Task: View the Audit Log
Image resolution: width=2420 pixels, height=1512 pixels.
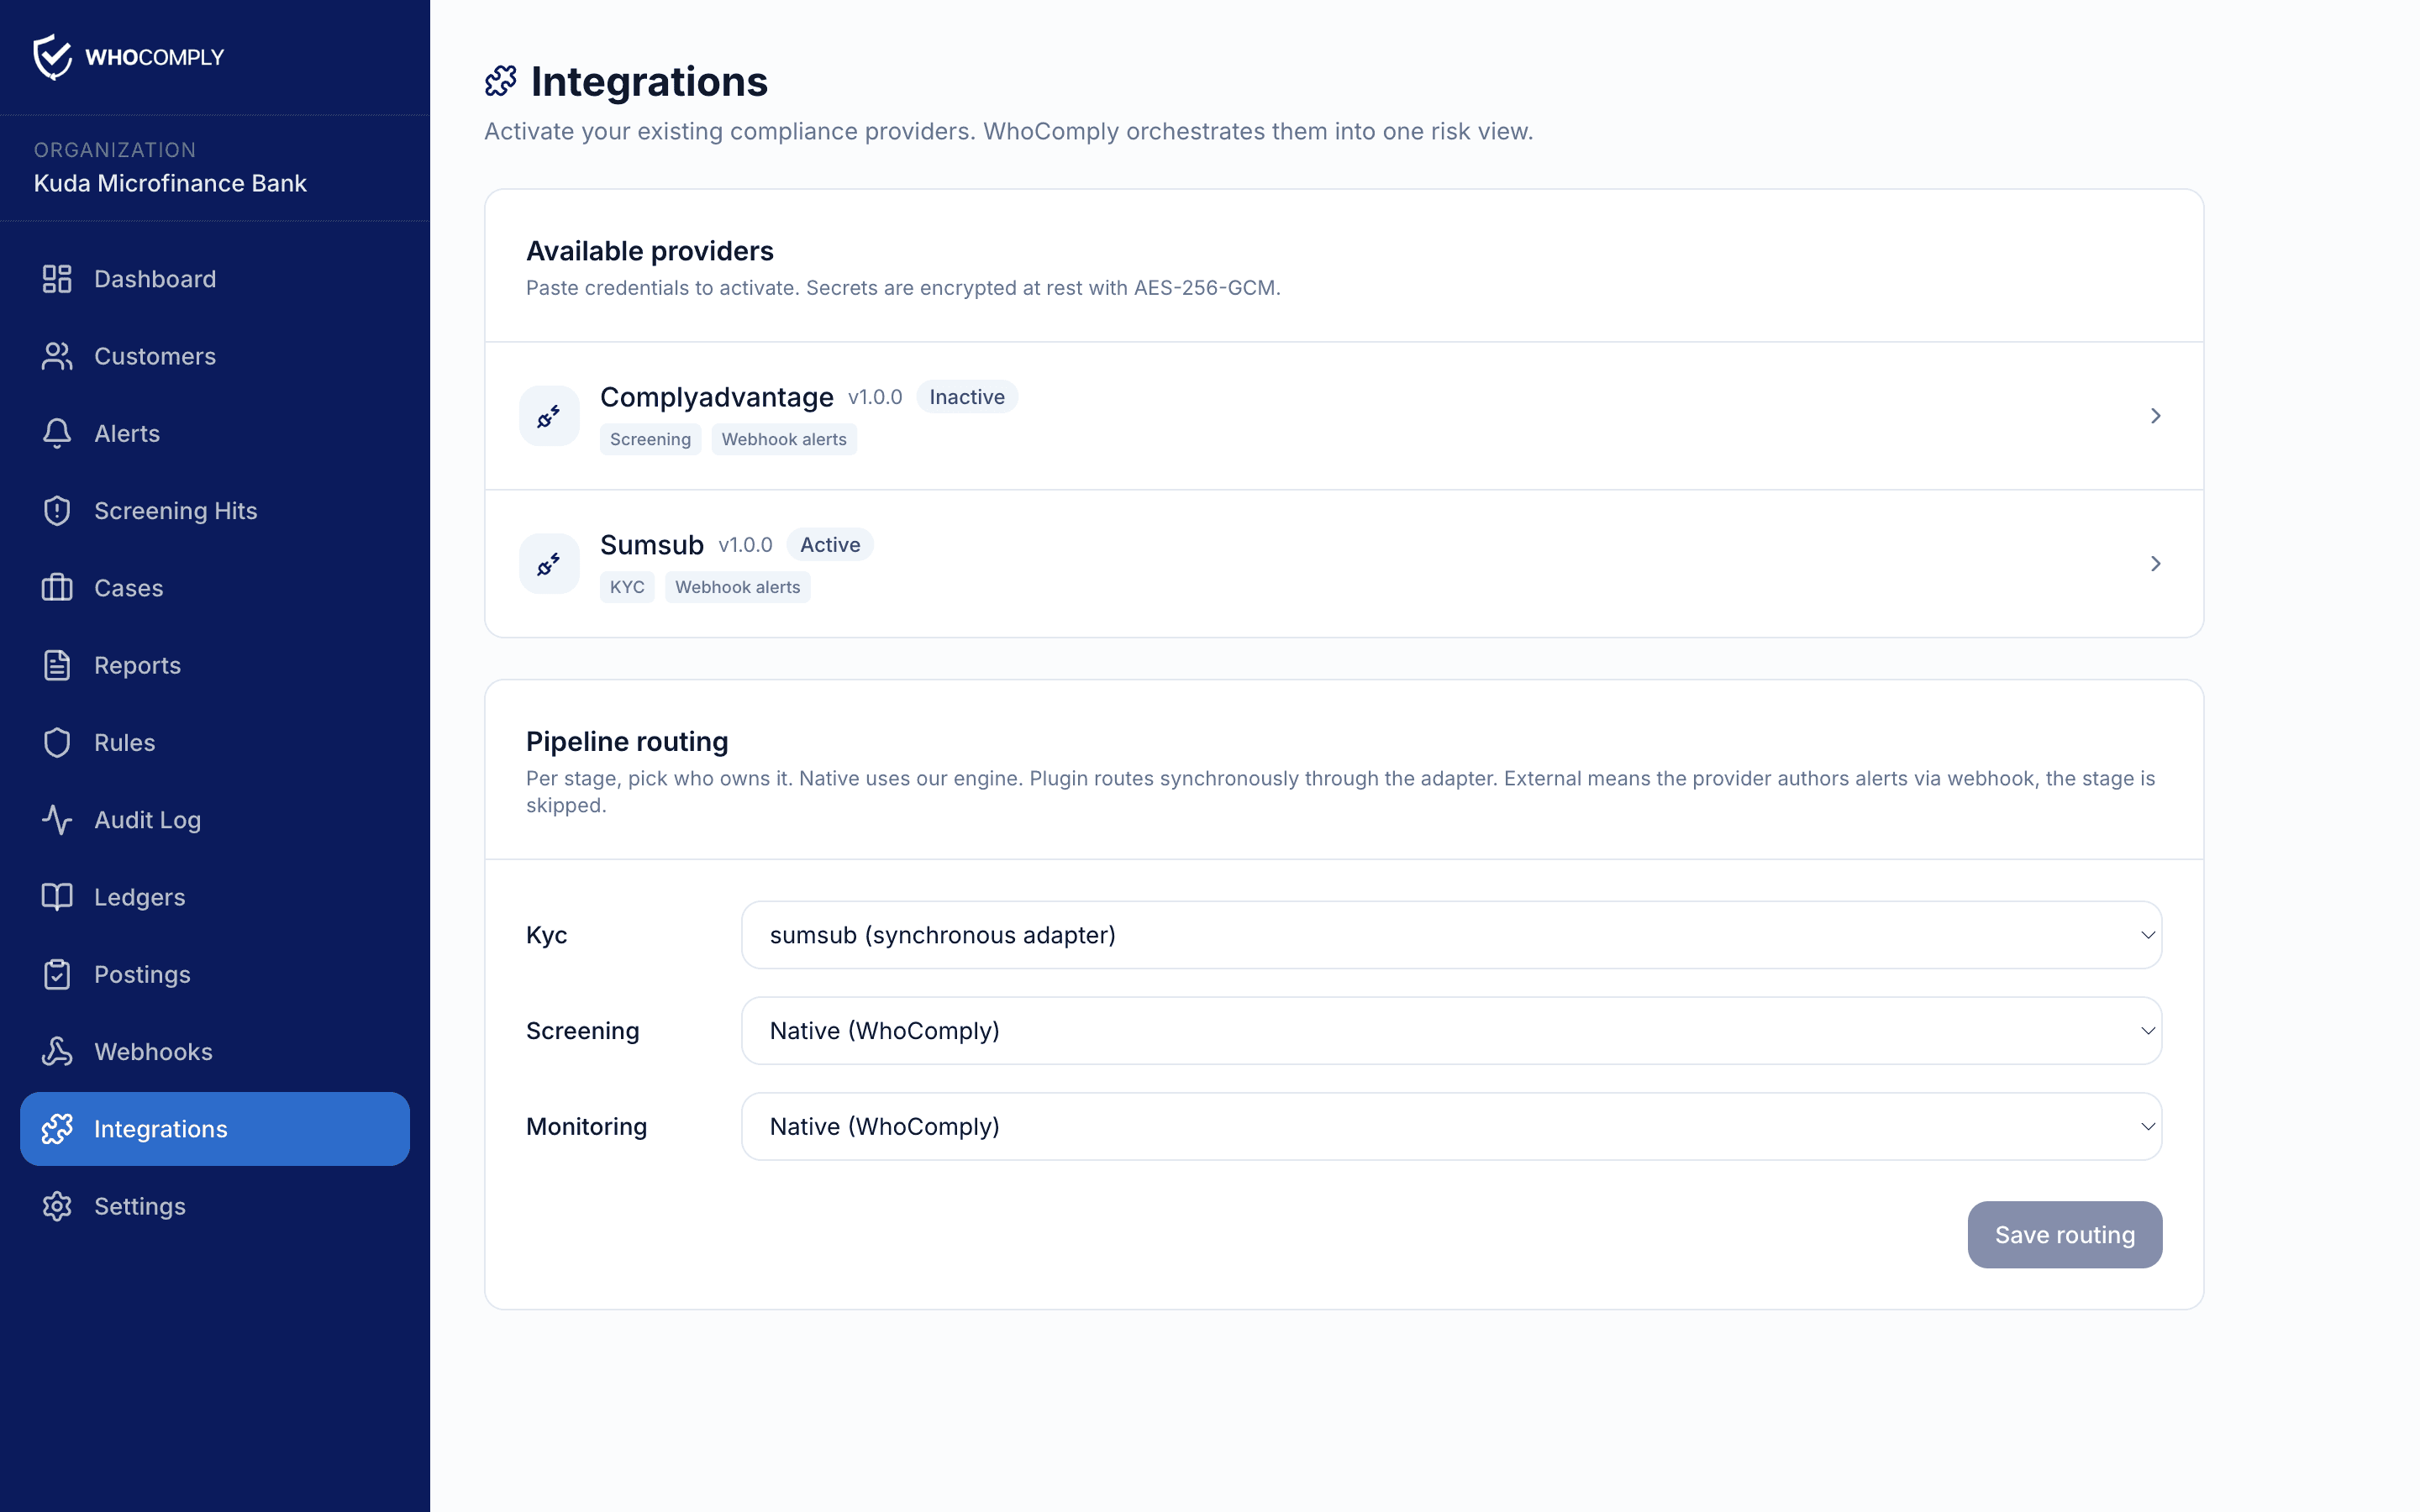Action: (x=215, y=820)
